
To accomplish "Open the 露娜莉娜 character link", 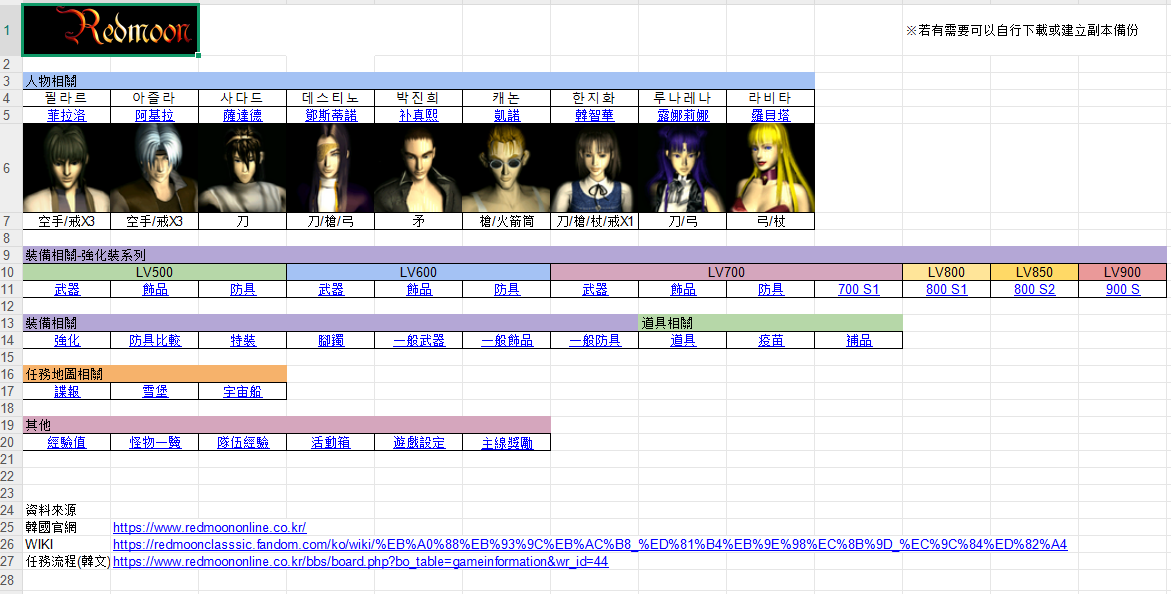I will tap(683, 116).
